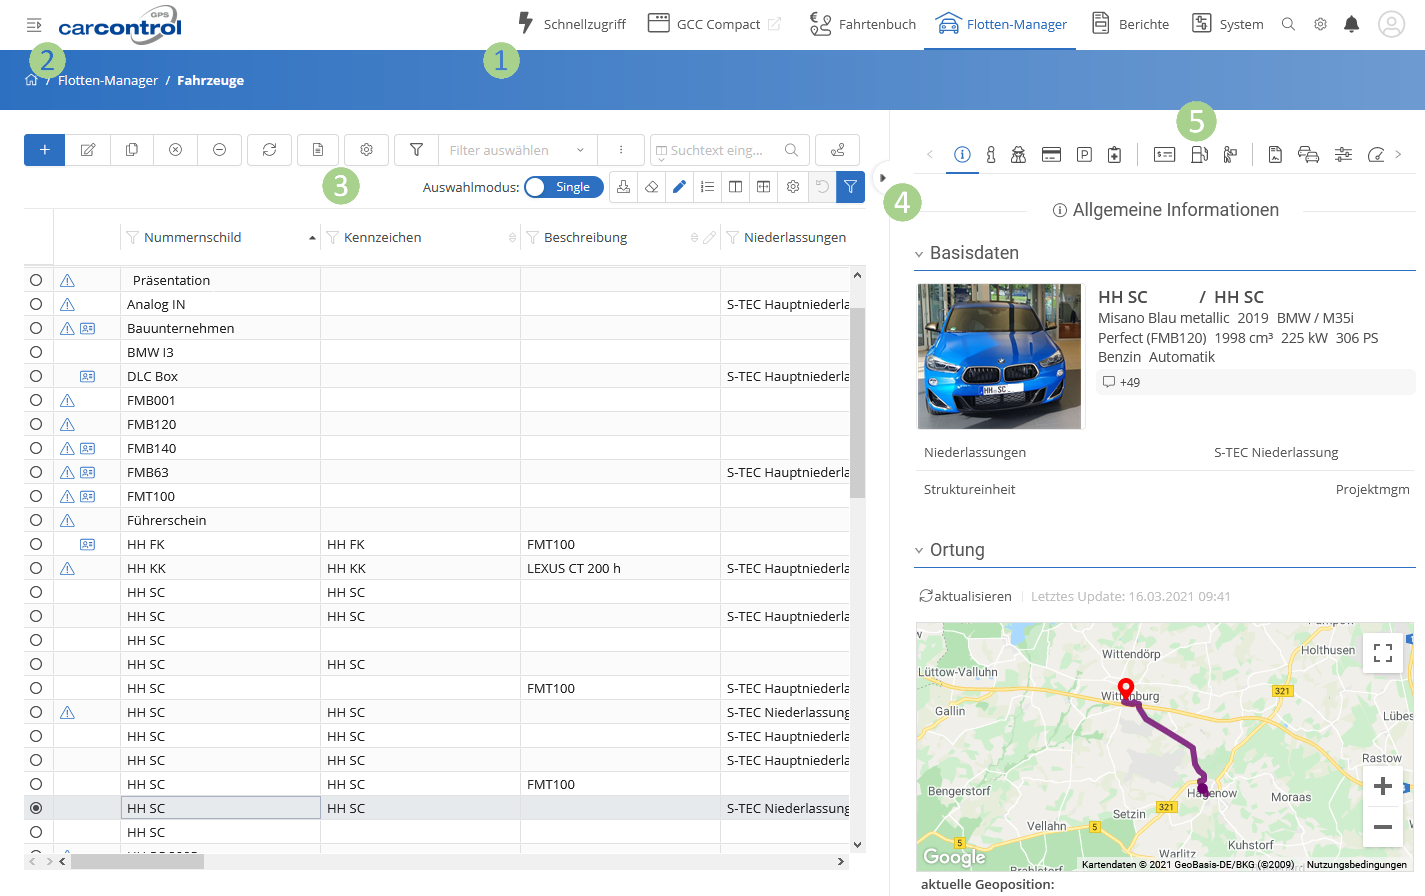Open the parking P tab icon
Screen dimensions: 1425x896
tap(1084, 154)
